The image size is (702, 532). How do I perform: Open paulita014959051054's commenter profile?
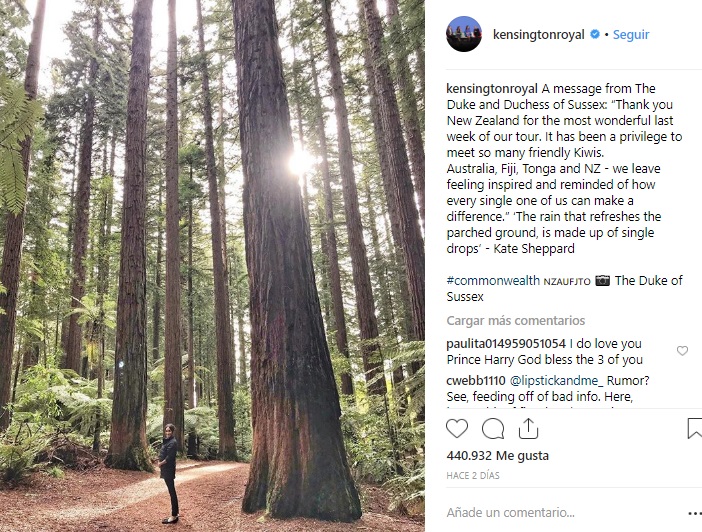click(507, 344)
